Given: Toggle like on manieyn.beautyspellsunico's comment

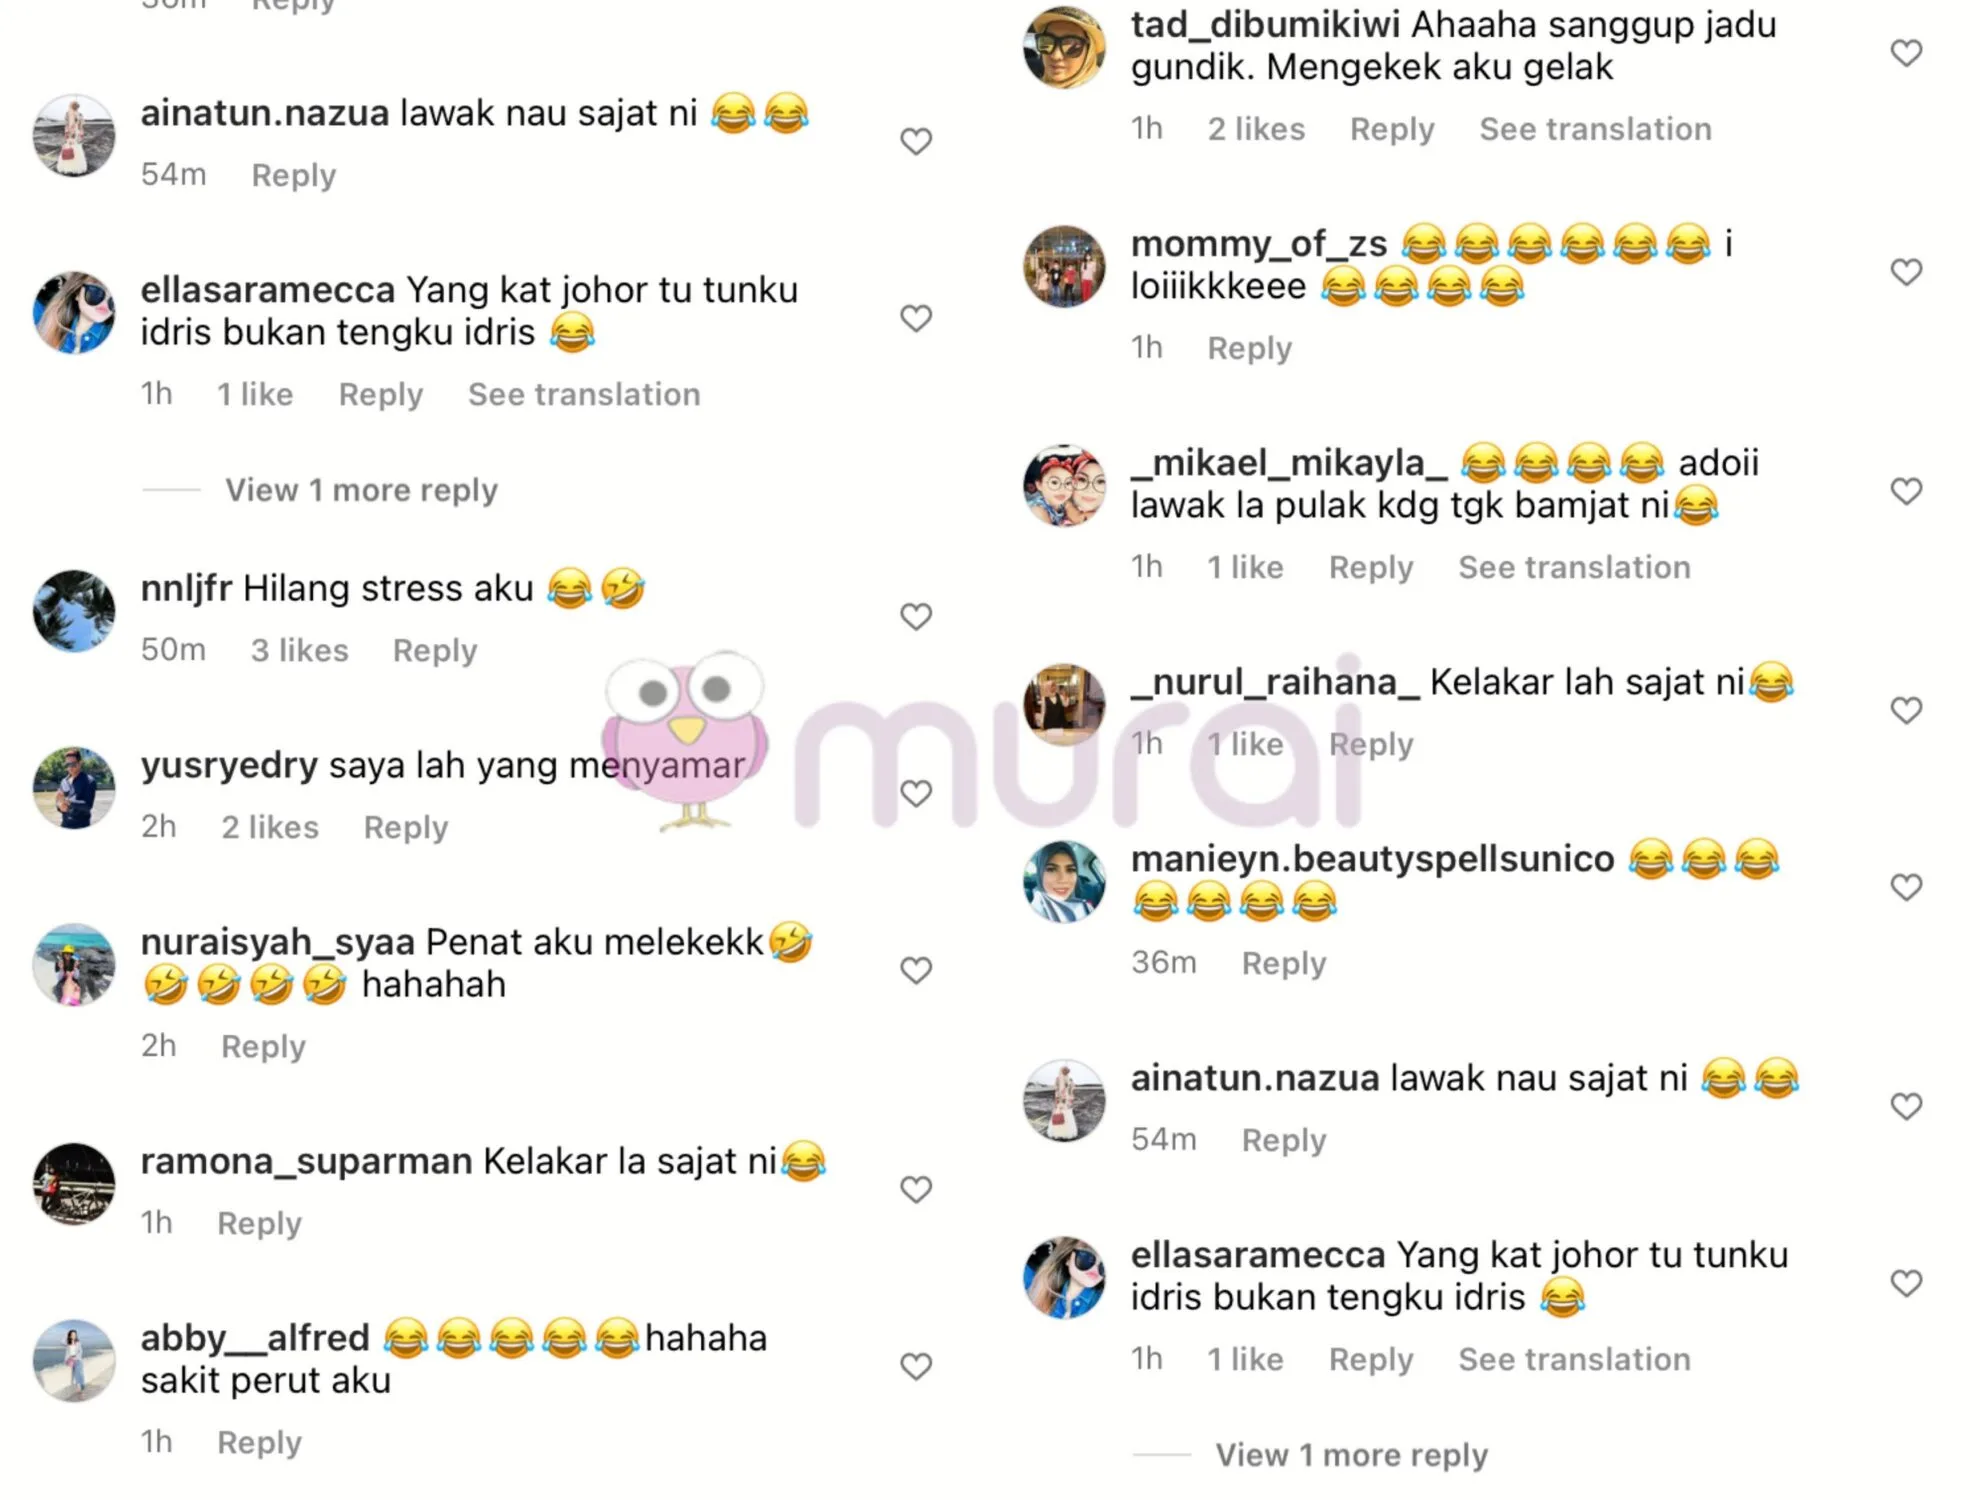Looking at the screenshot, I should (x=1907, y=888).
